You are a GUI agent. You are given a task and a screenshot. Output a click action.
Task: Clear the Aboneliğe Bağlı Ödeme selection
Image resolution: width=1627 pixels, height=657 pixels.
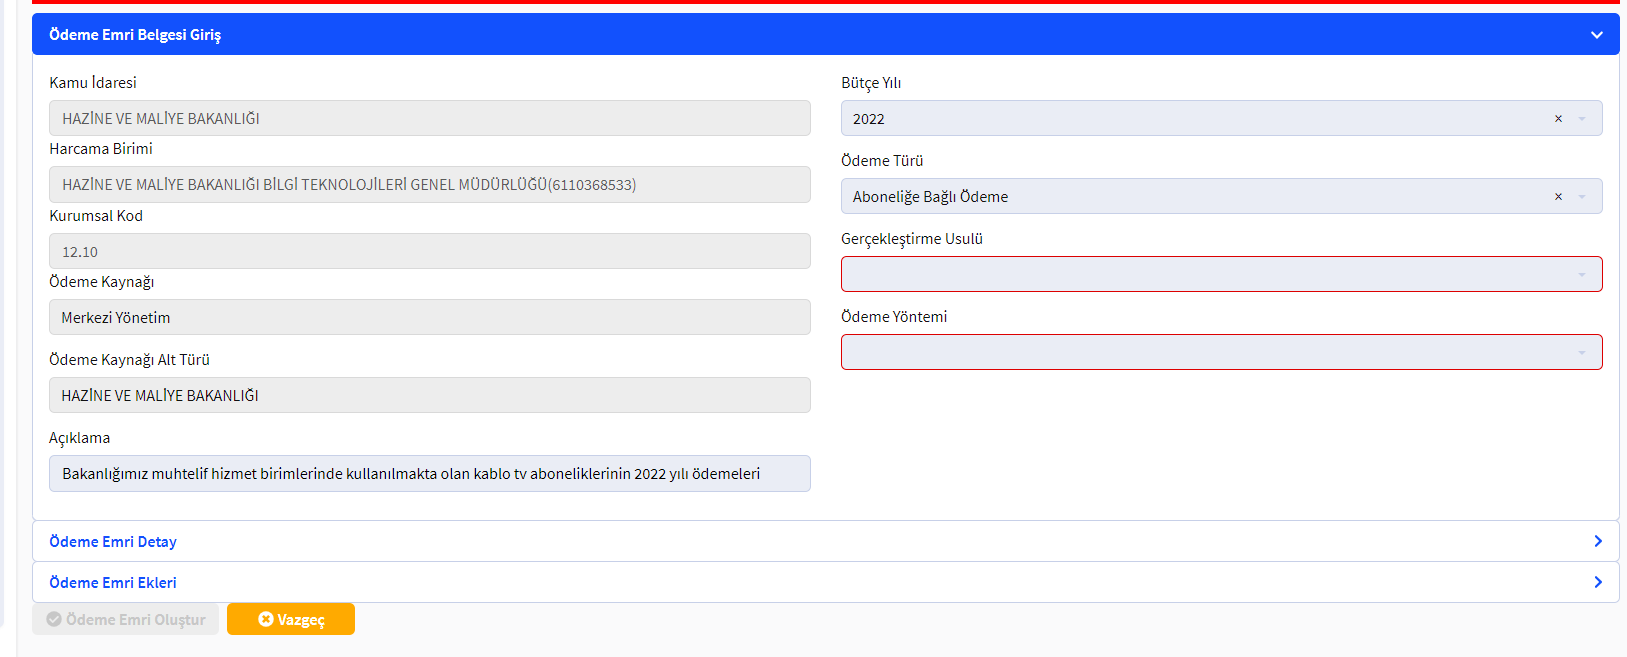1558,197
